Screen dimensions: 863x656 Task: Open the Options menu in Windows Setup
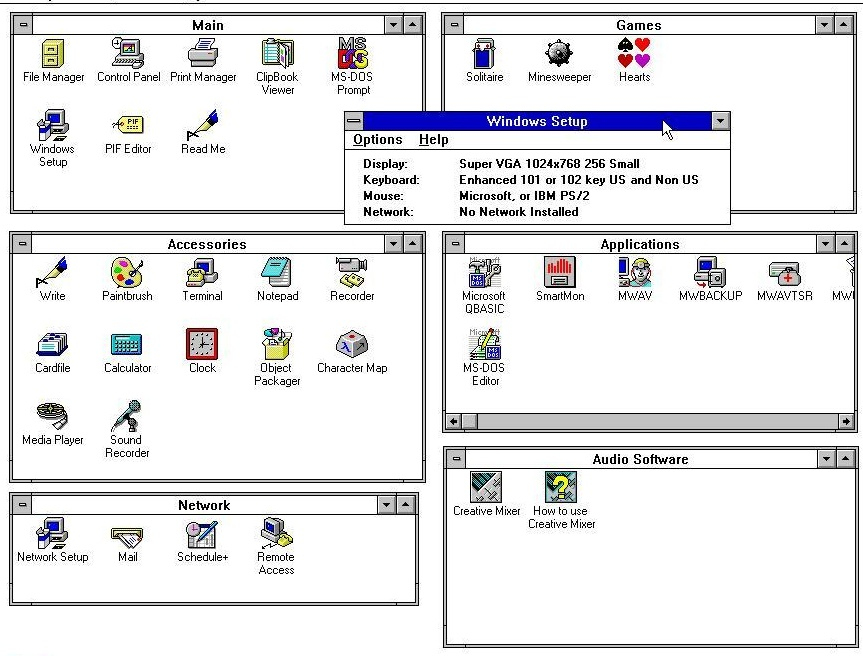(377, 140)
